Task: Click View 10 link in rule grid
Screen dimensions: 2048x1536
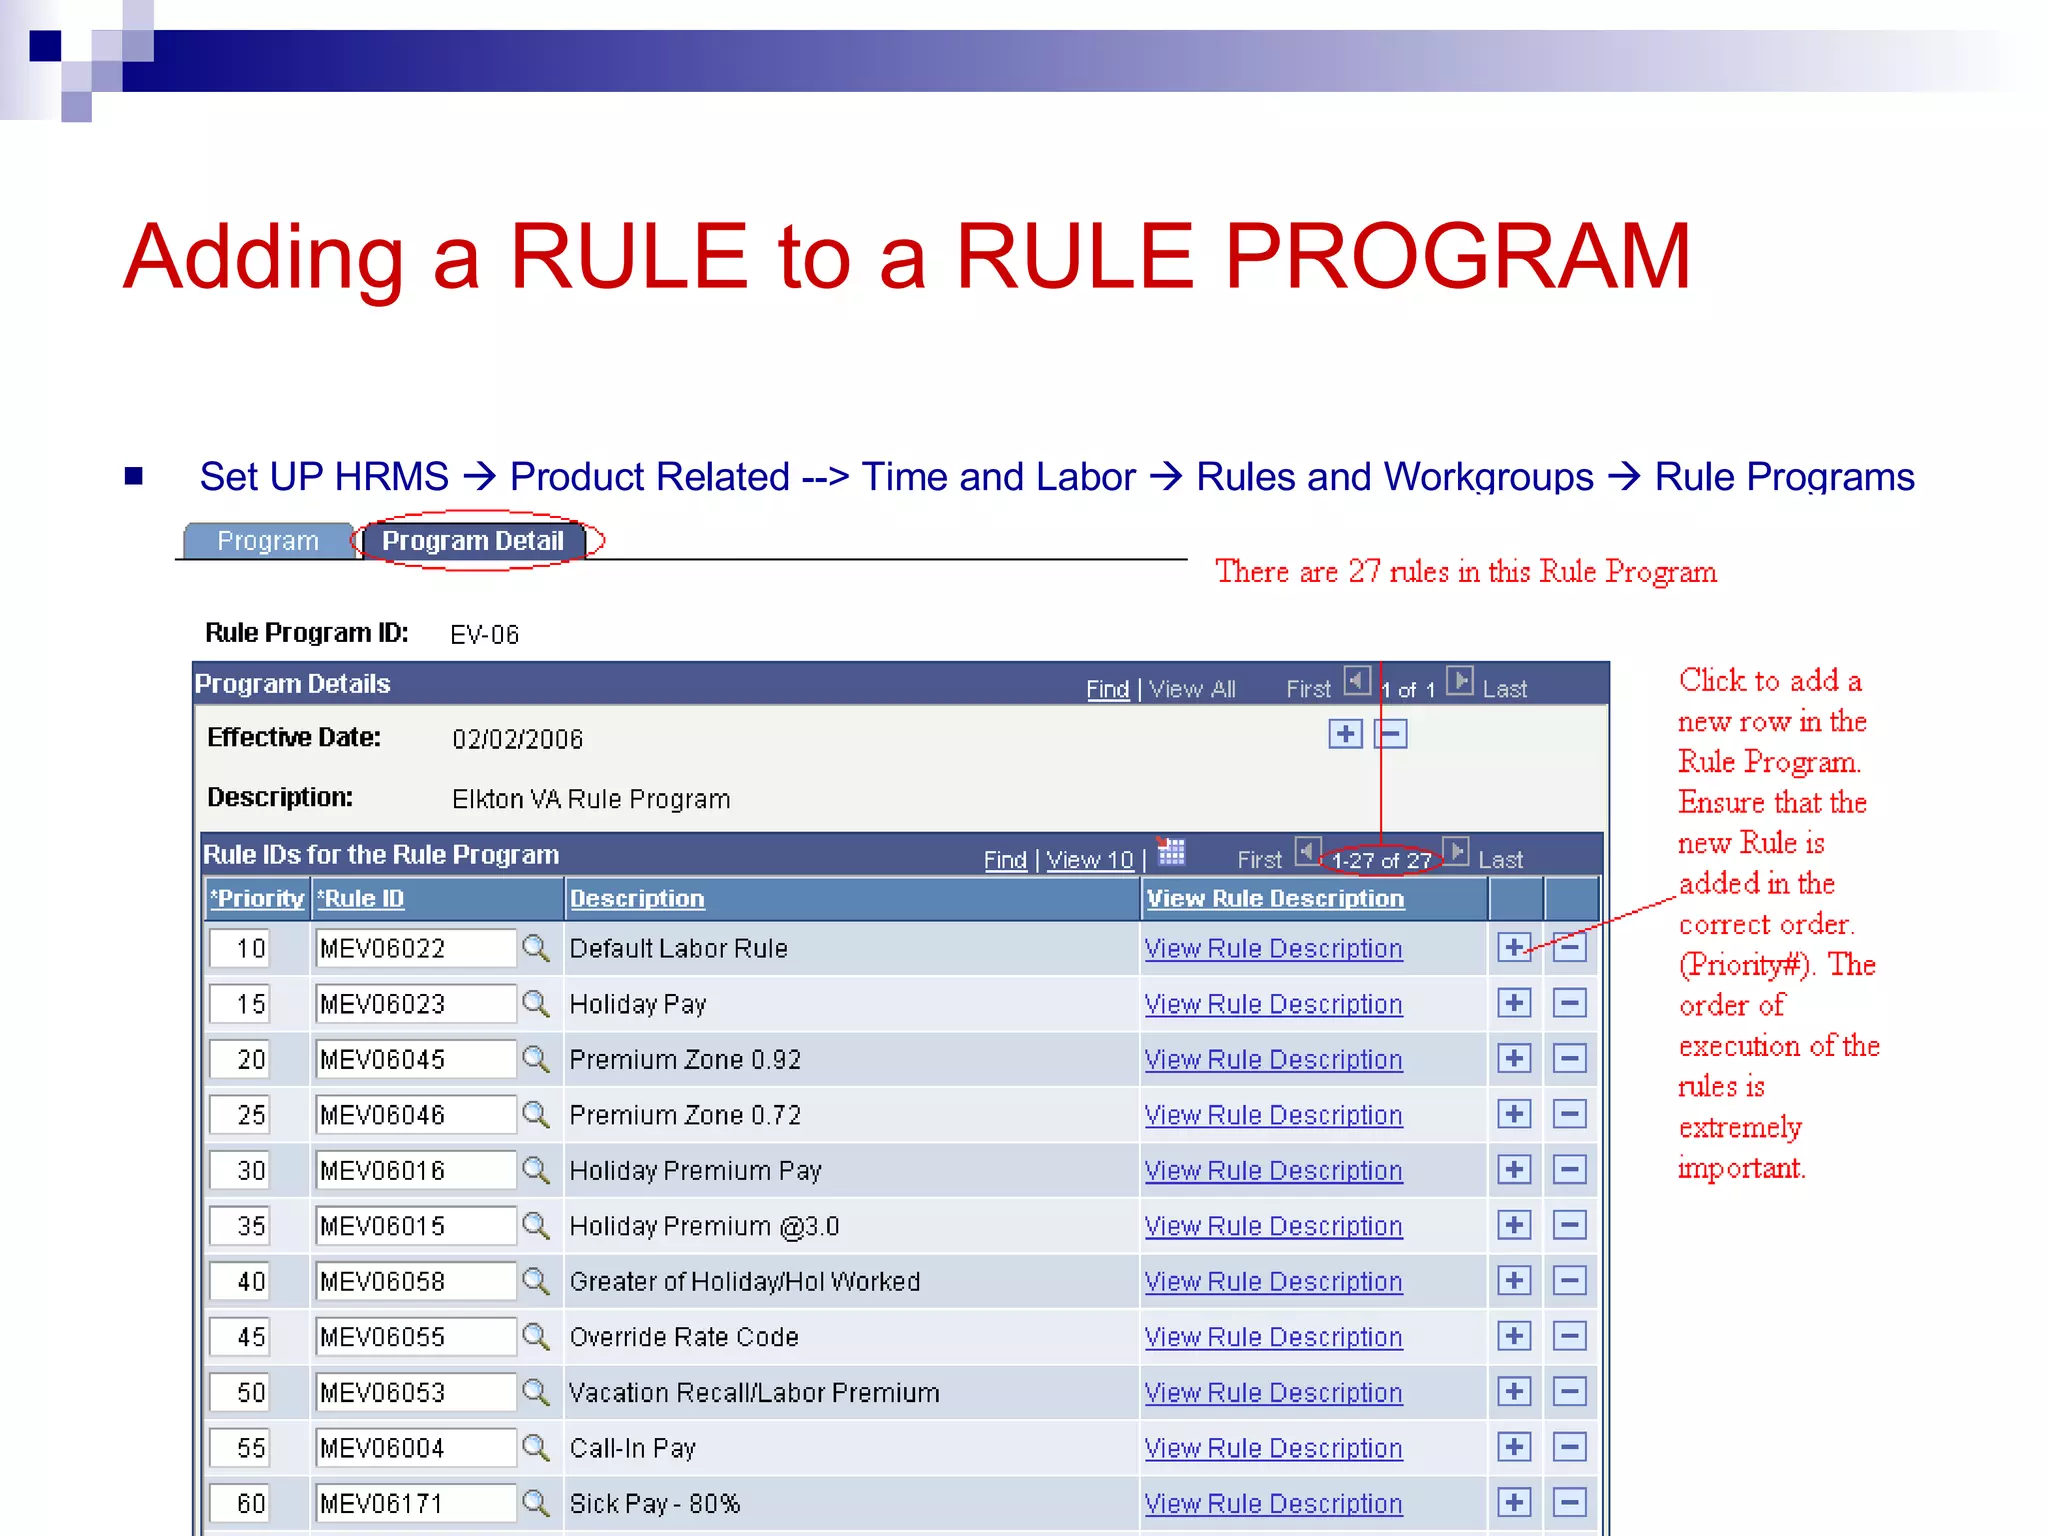Action: [1089, 860]
